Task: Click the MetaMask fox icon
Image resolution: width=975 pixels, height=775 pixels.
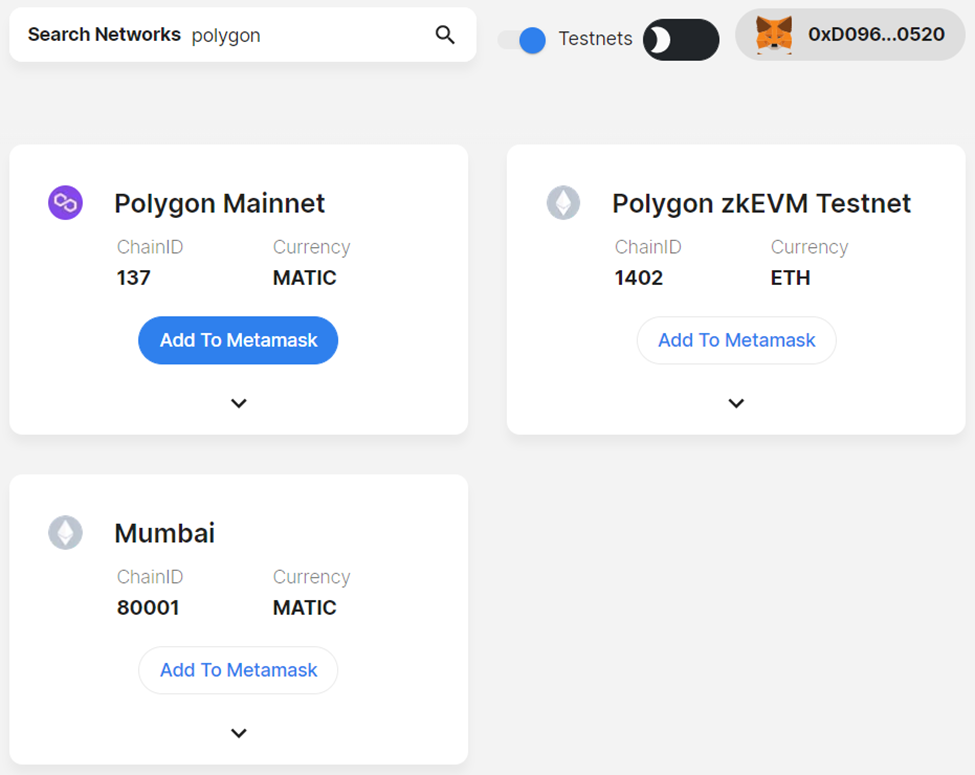Action: [x=774, y=35]
